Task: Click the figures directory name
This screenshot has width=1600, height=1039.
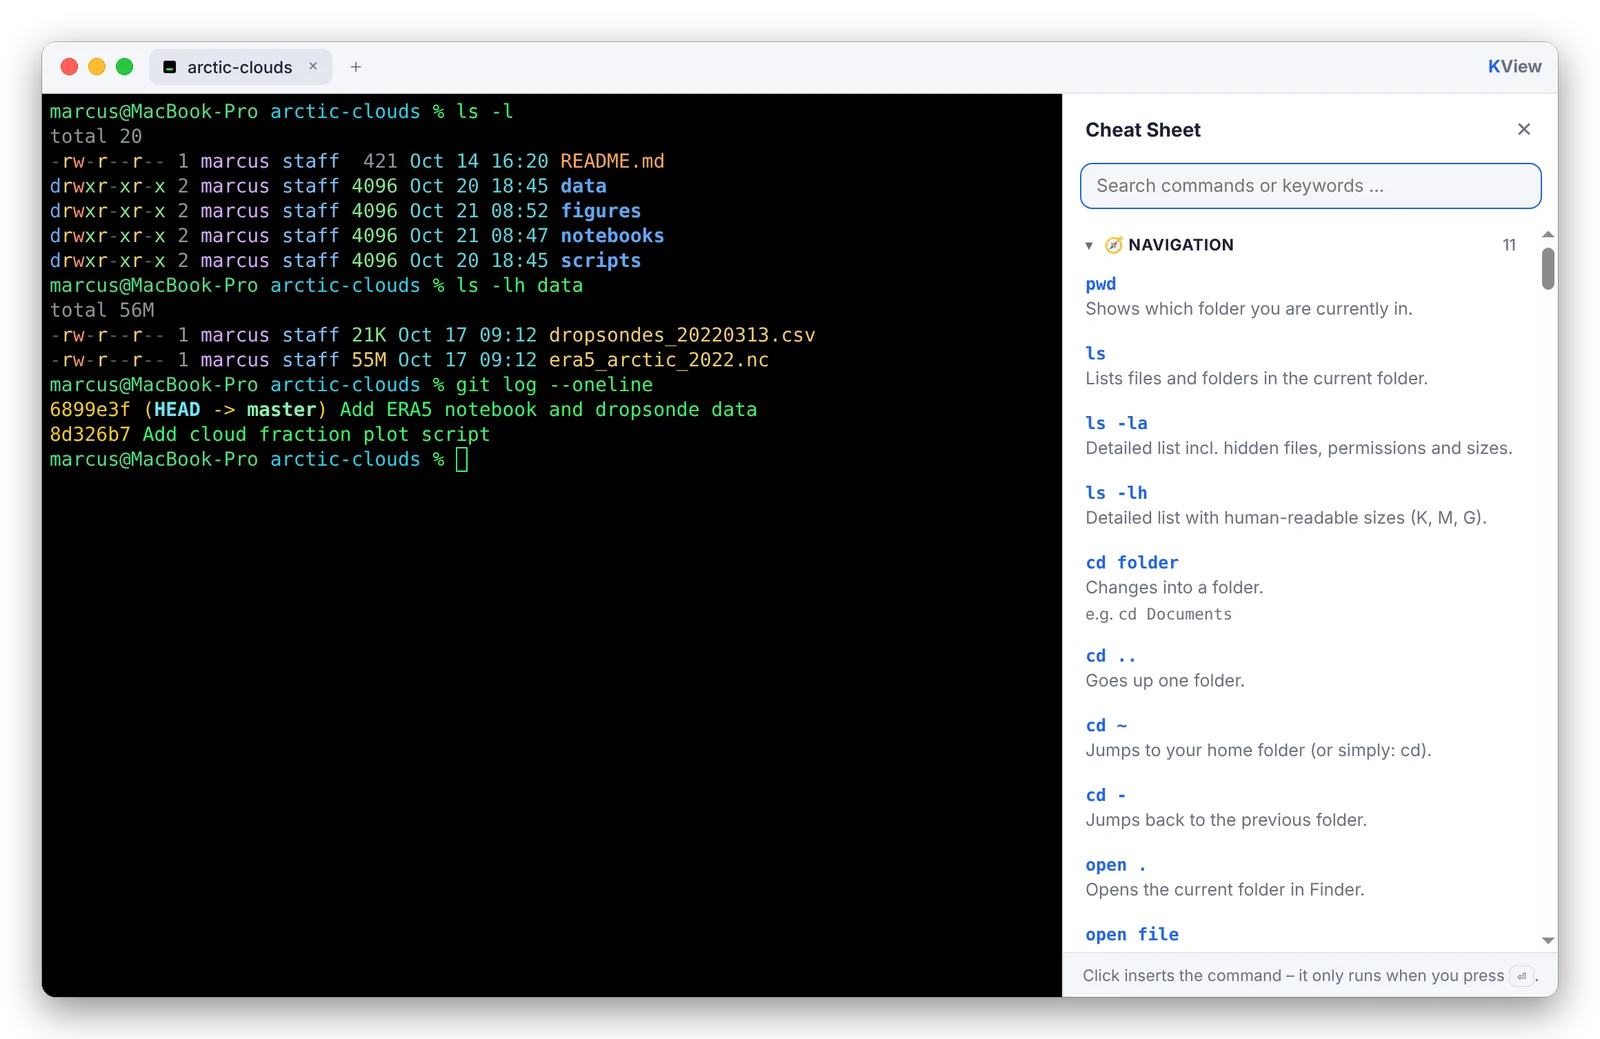Action: coord(600,211)
